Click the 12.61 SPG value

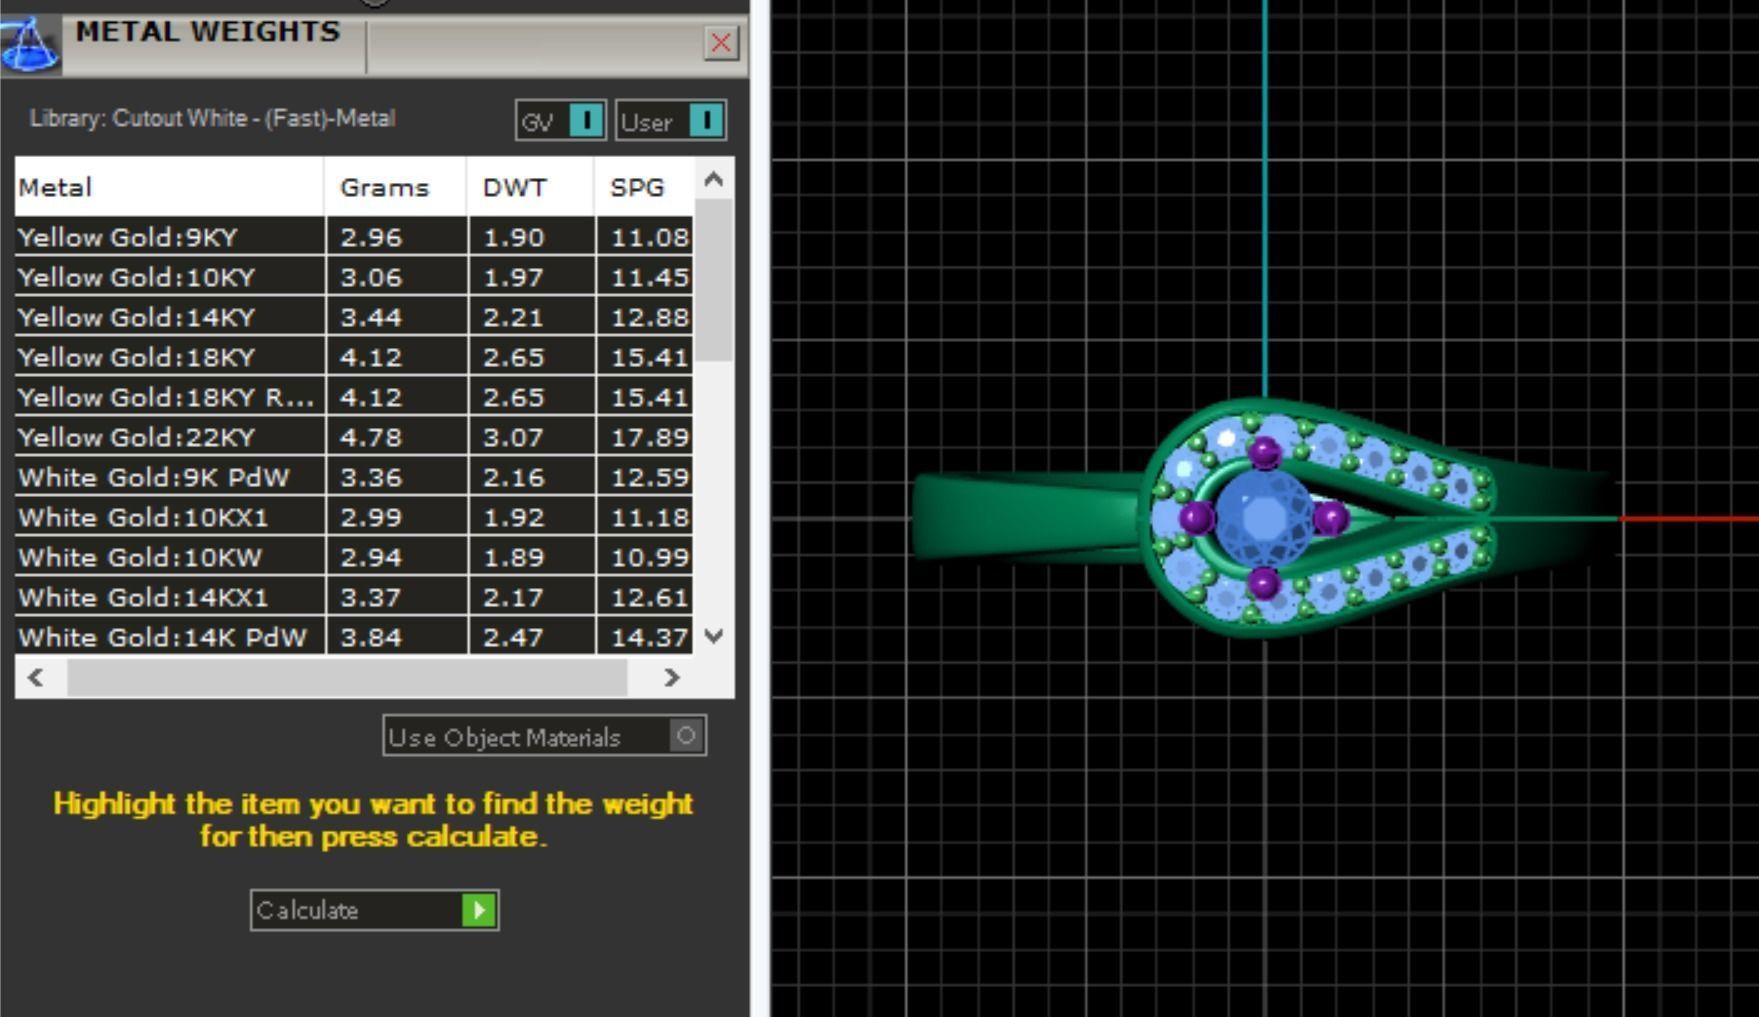[x=650, y=597]
